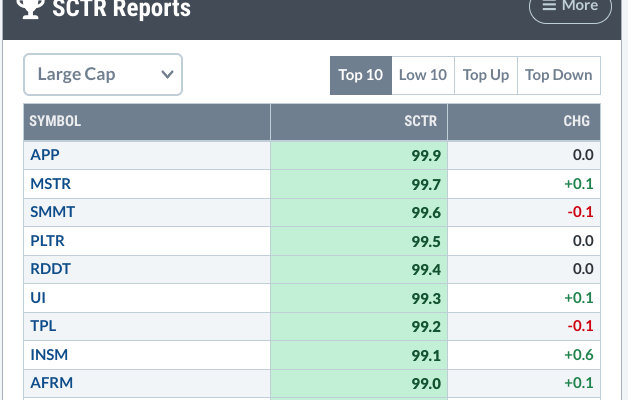Click the -0.1 change value for TPL
Screen dimensions: 628x400
580,326
